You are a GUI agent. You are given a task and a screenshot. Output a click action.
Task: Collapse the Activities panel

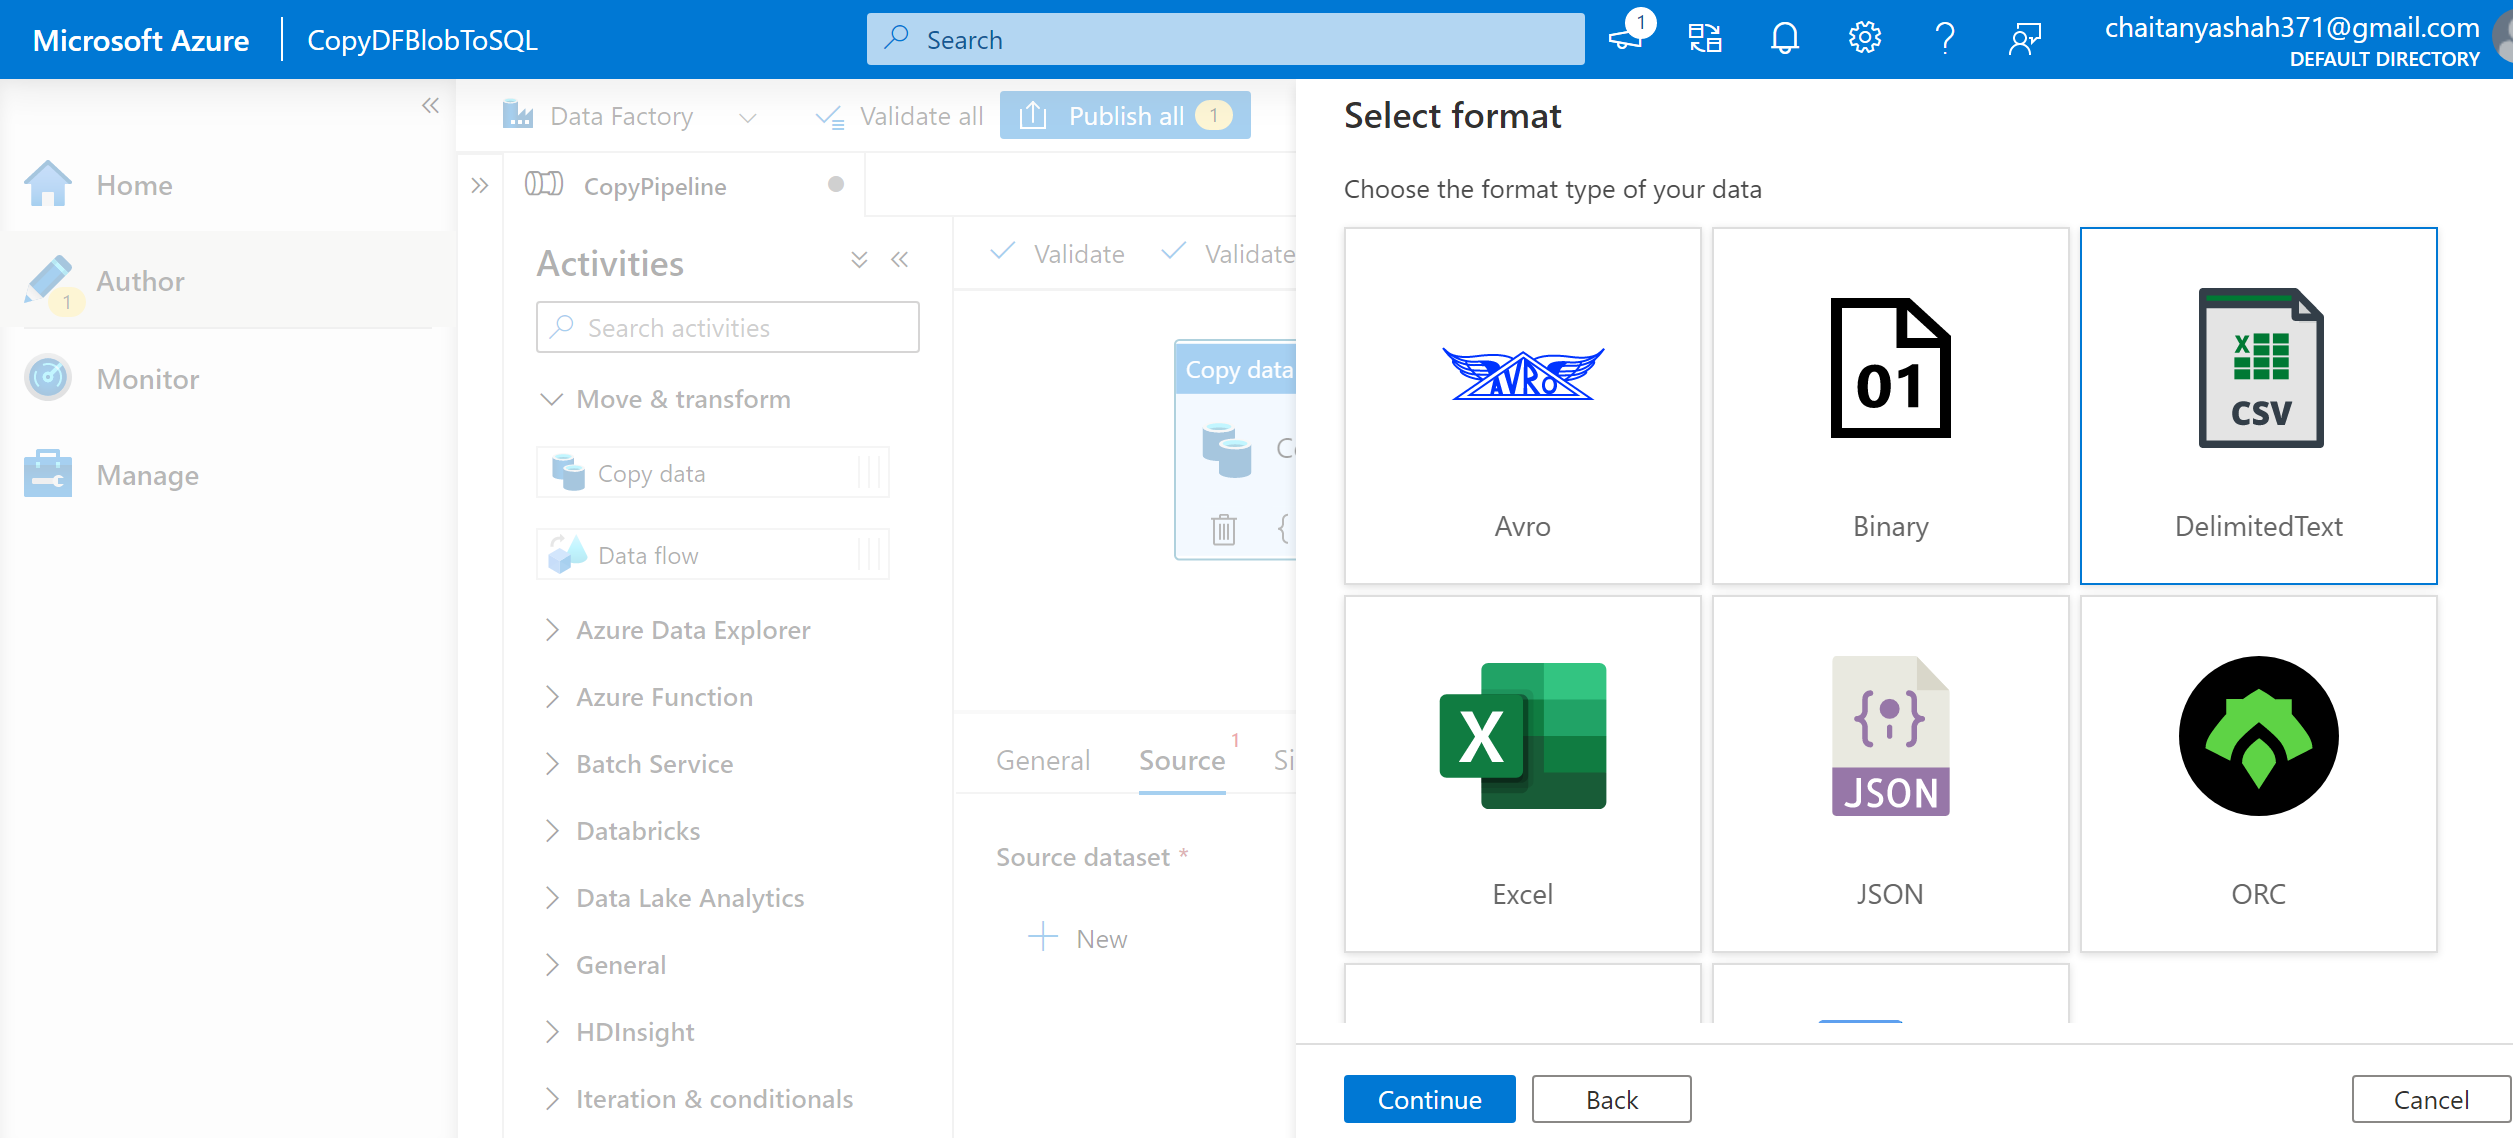pyautogui.click(x=900, y=260)
